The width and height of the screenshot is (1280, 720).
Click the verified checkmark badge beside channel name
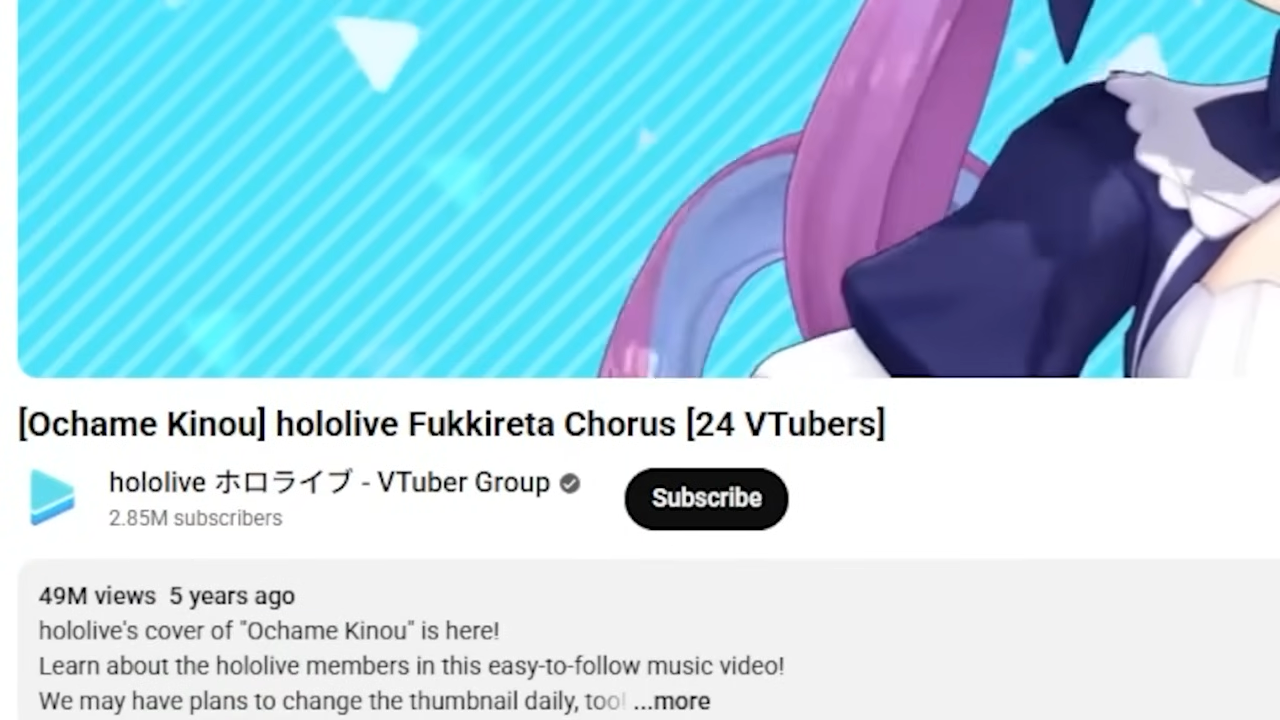pyautogui.click(x=570, y=484)
